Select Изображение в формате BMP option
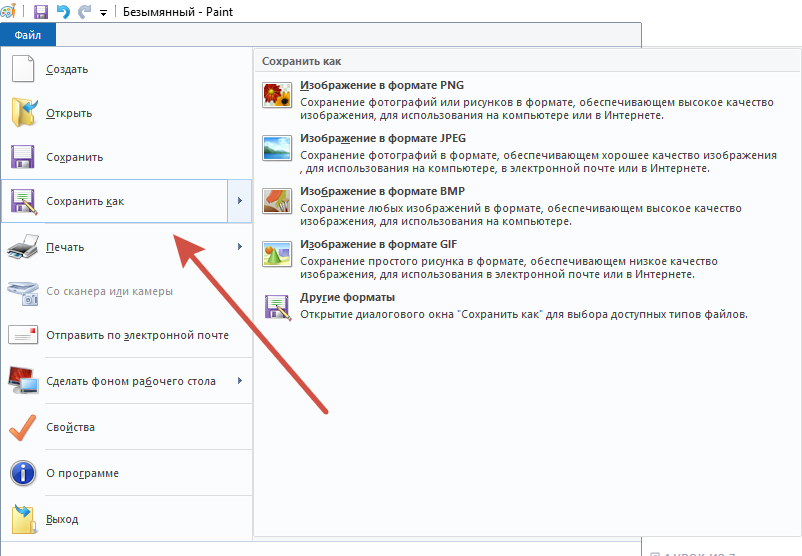Viewport: 802px width, 556px height. [x=381, y=191]
